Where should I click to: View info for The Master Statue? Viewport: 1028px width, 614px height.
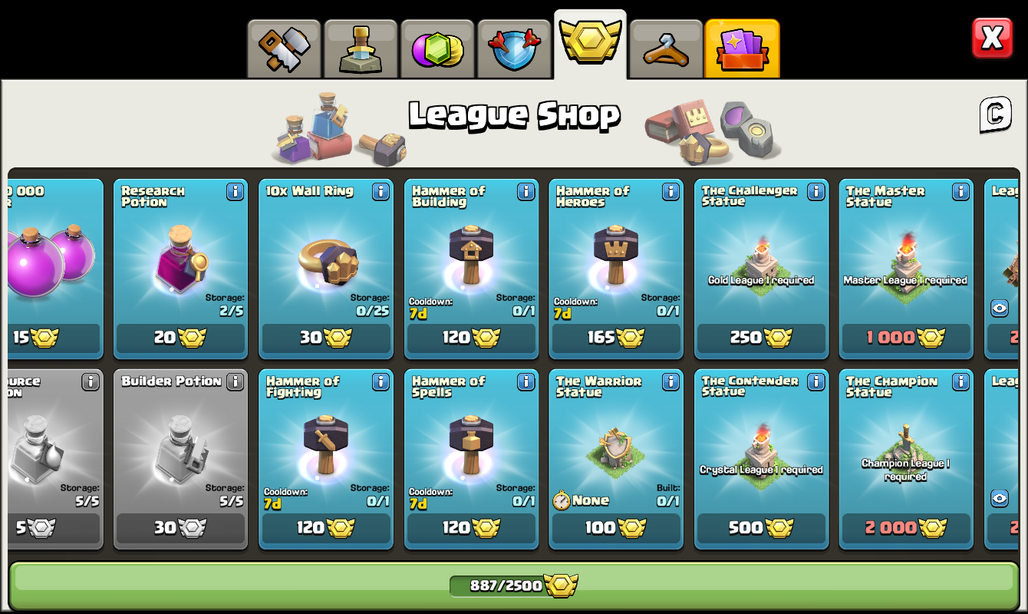(961, 191)
